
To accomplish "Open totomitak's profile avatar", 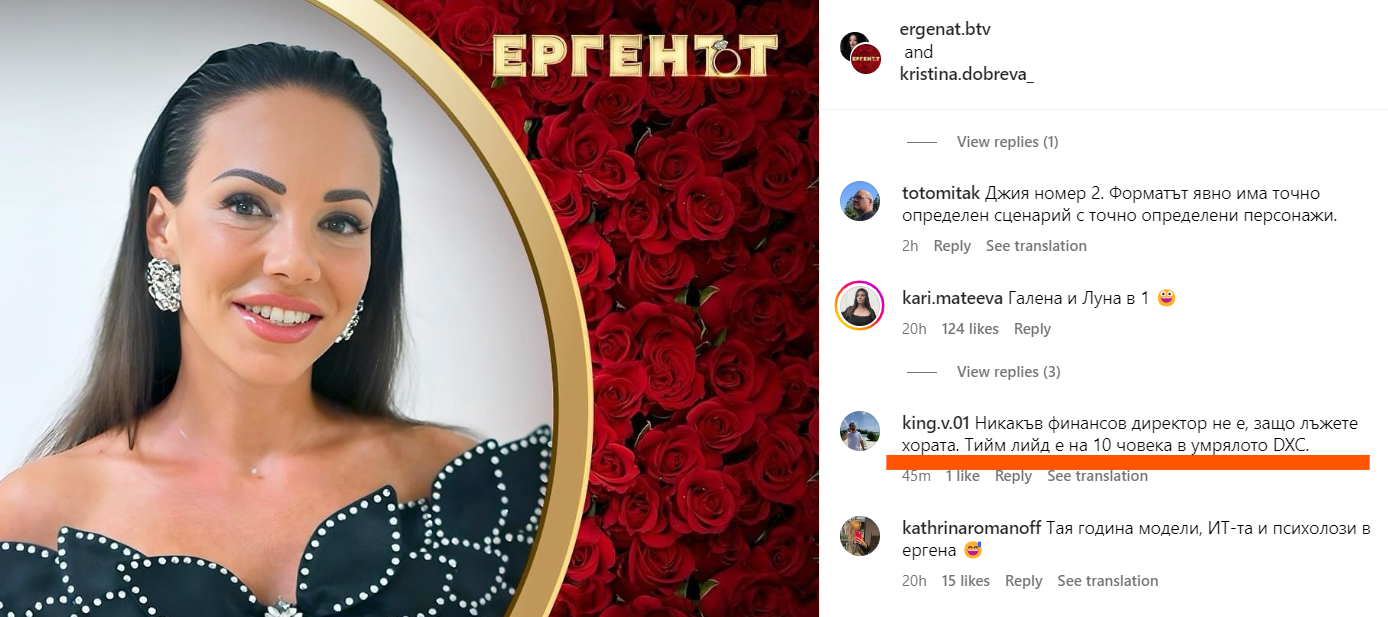I will click(860, 201).
